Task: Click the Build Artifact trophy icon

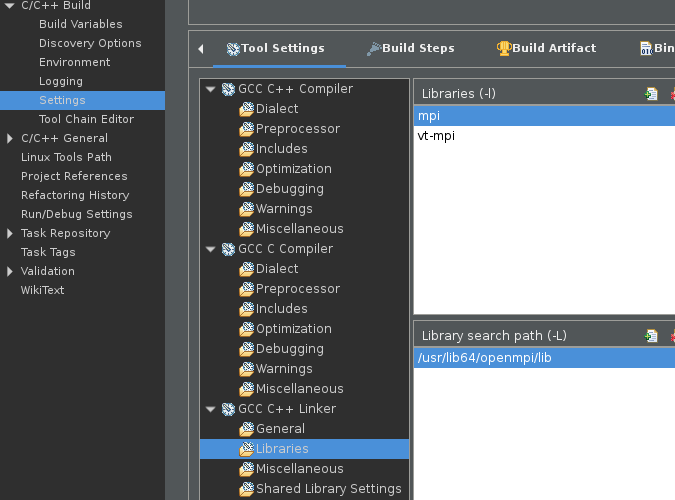Action: (504, 48)
